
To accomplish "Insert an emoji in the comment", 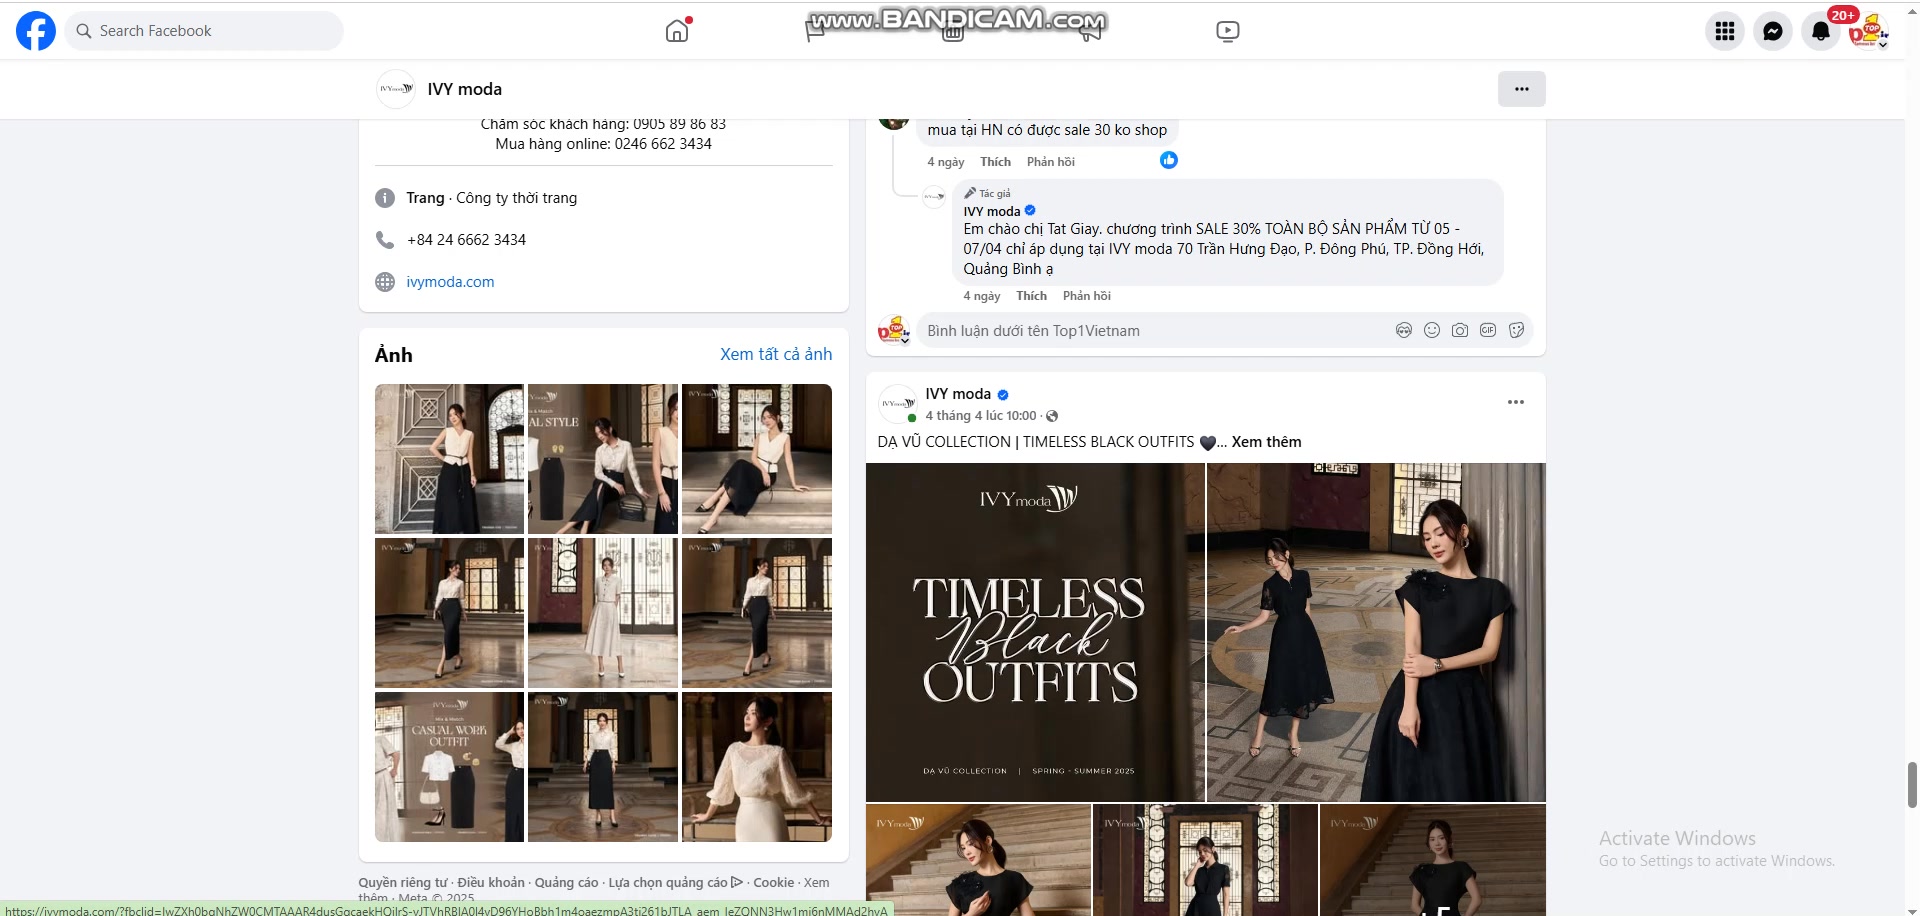I will click(1432, 330).
